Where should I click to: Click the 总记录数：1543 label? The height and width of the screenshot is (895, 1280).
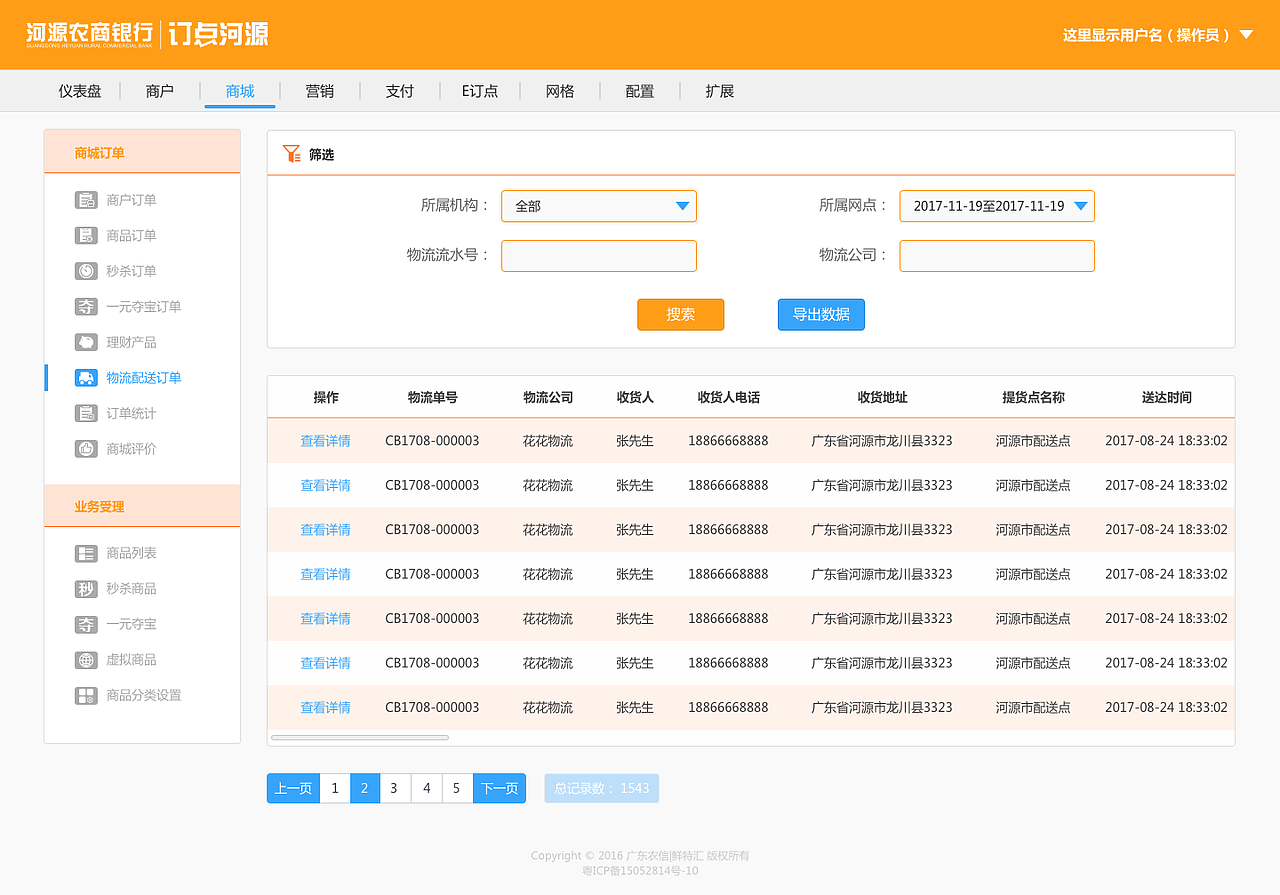602,788
